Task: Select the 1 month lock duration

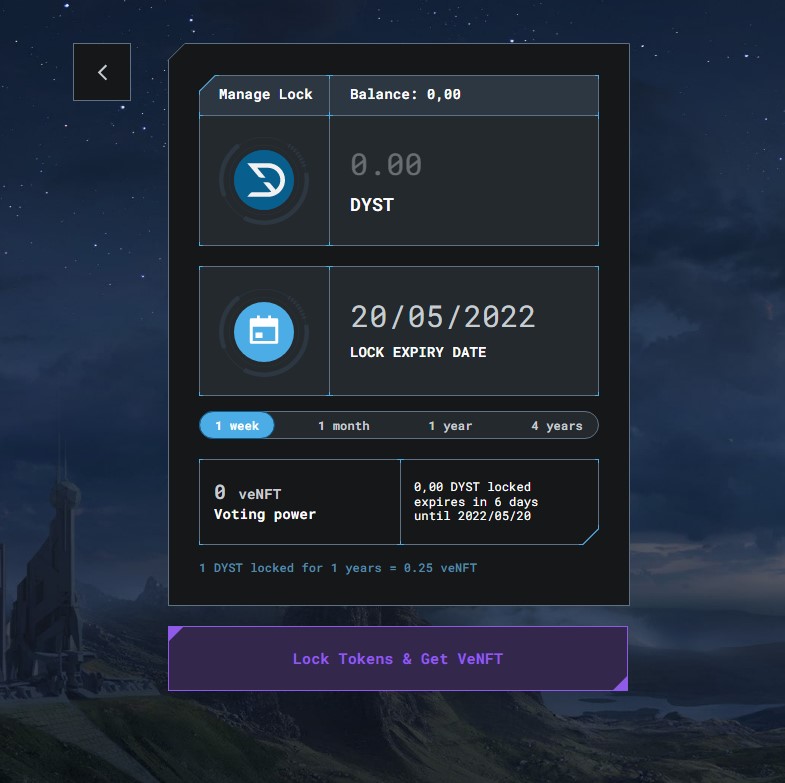Action: (x=344, y=426)
